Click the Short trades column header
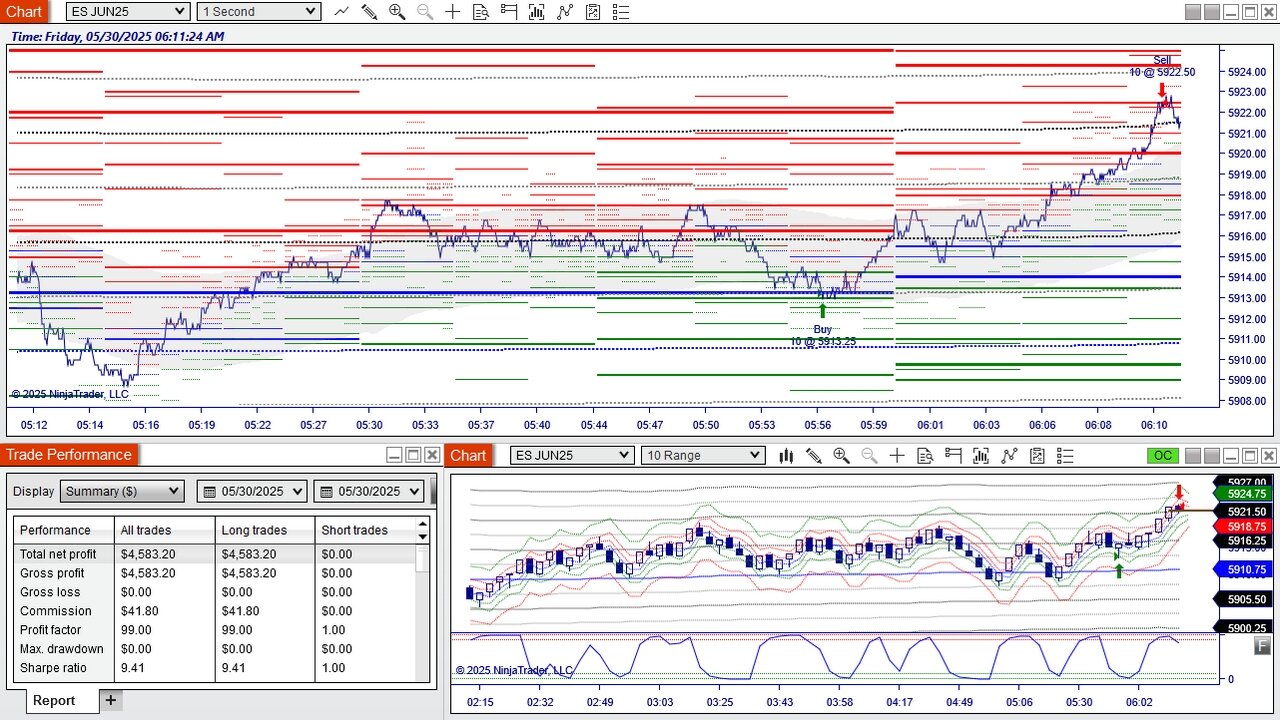This screenshot has width=1280, height=720. click(365, 530)
